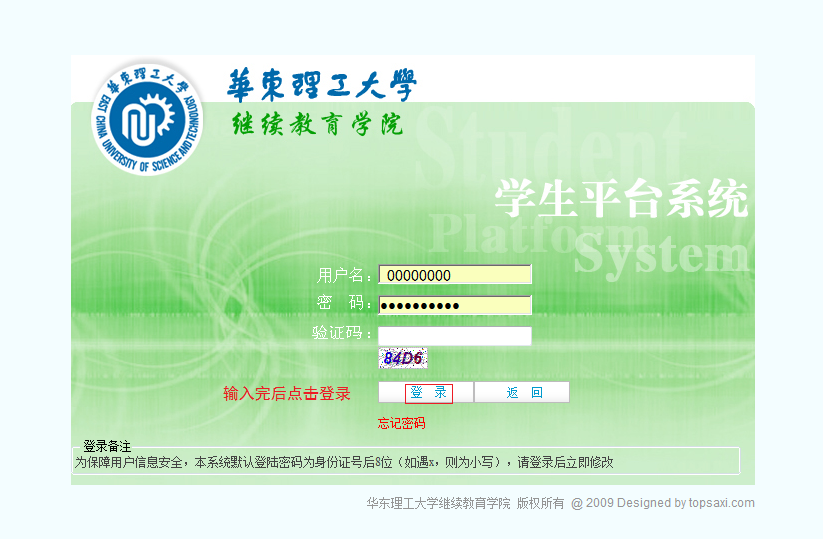Click the 登录 login button
Image resolution: width=823 pixels, height=539 pixels.
point(426,393)
